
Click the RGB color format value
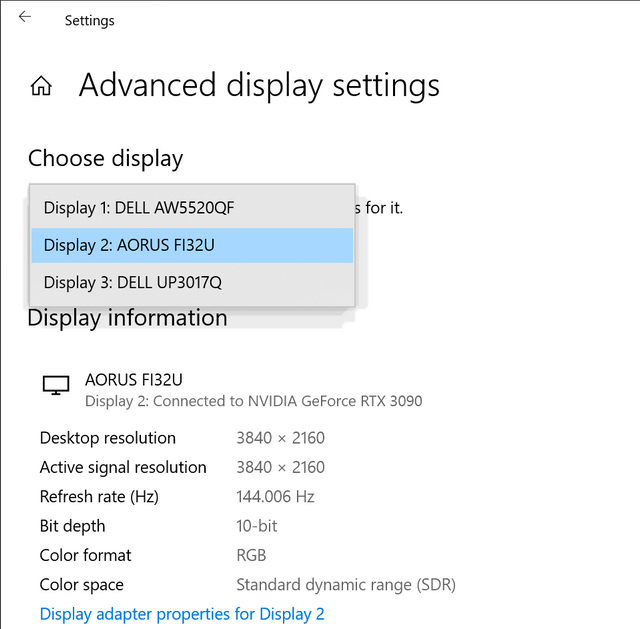click(x=251, y=555)
